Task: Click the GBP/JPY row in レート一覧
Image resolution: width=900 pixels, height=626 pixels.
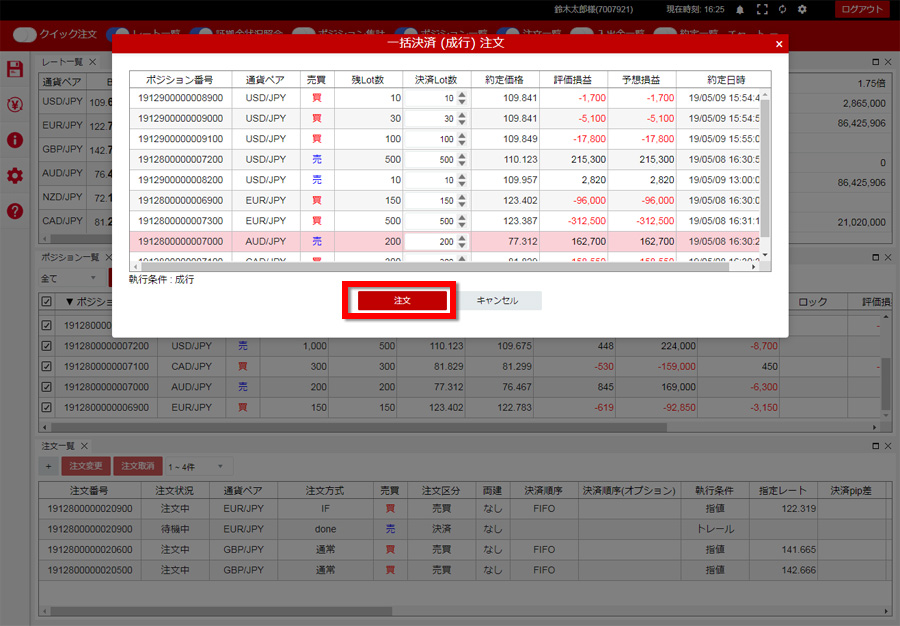Action: point(75,149)
